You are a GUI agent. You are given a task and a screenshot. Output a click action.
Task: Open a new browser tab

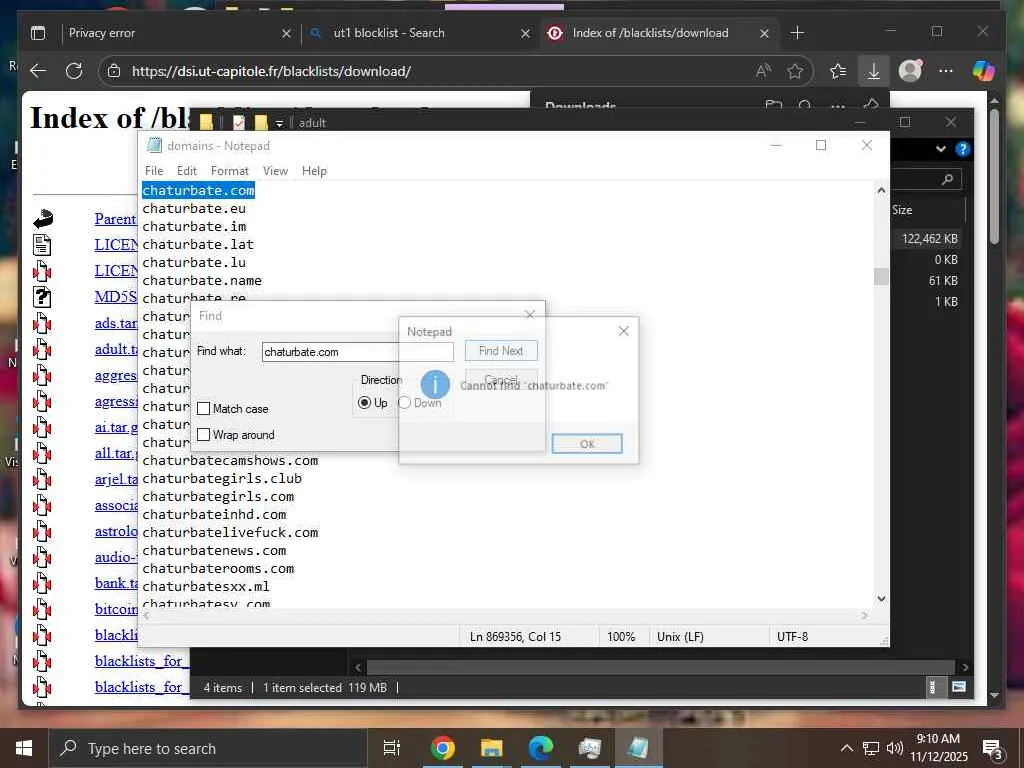click(797, 33)
